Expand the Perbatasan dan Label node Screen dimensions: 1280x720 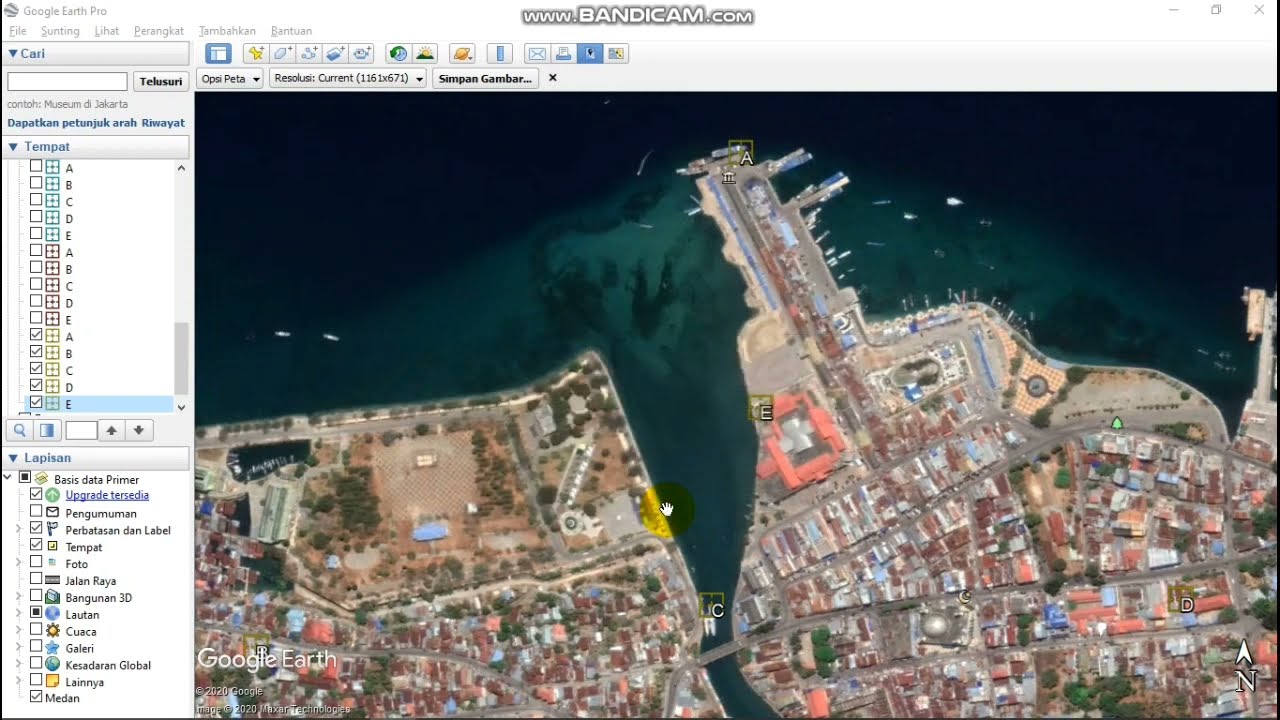click(x=18, y=529)
